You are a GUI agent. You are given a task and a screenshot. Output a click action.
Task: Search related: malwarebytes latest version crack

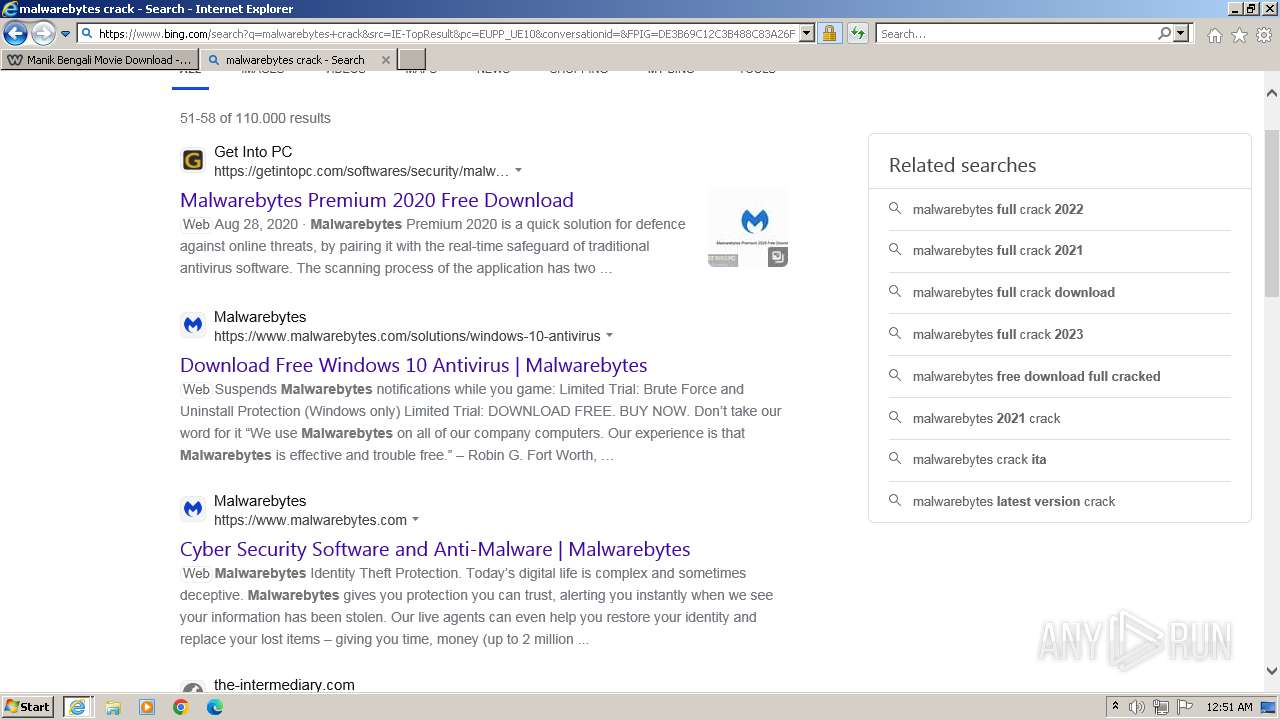pos(1014,501)
